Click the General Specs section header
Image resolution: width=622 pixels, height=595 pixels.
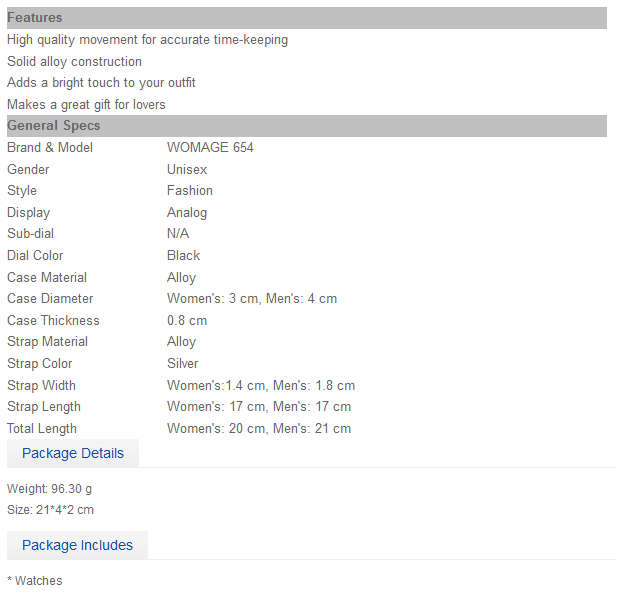coord(309,127)
